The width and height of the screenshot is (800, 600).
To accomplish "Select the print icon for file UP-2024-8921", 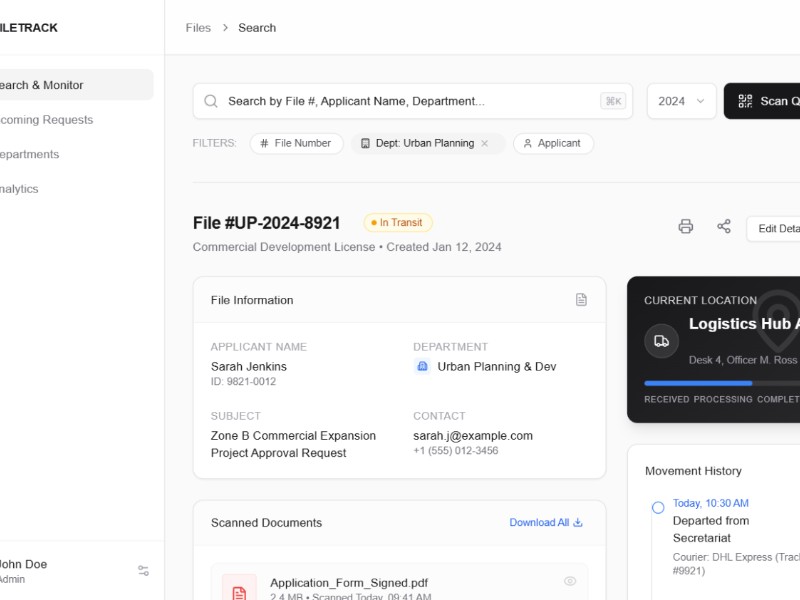I will [685, 227].
